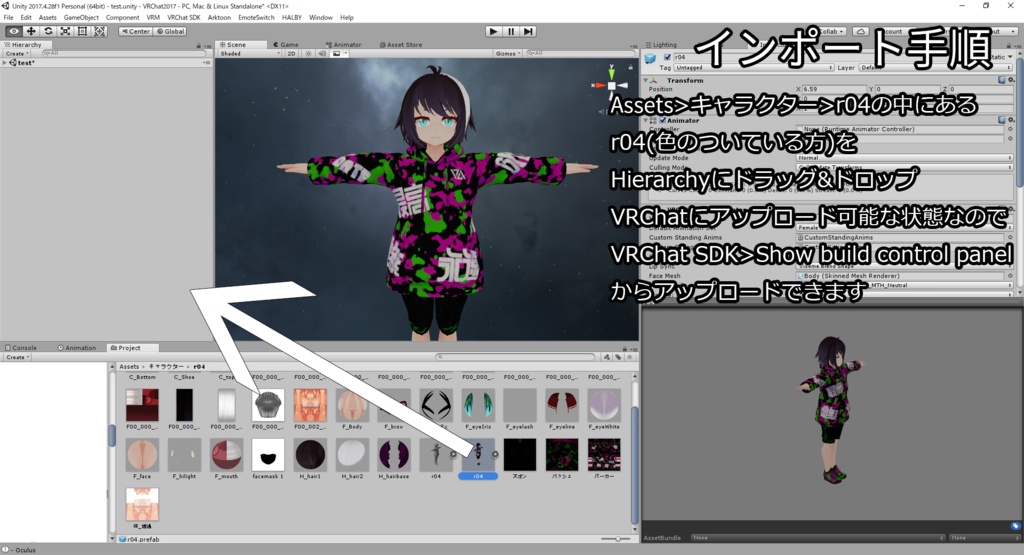This screenshot has height=555, width=1024.
Task: Select the F_eyeWhite material asset
Action: pyautogui.click(x=603, y=409)
